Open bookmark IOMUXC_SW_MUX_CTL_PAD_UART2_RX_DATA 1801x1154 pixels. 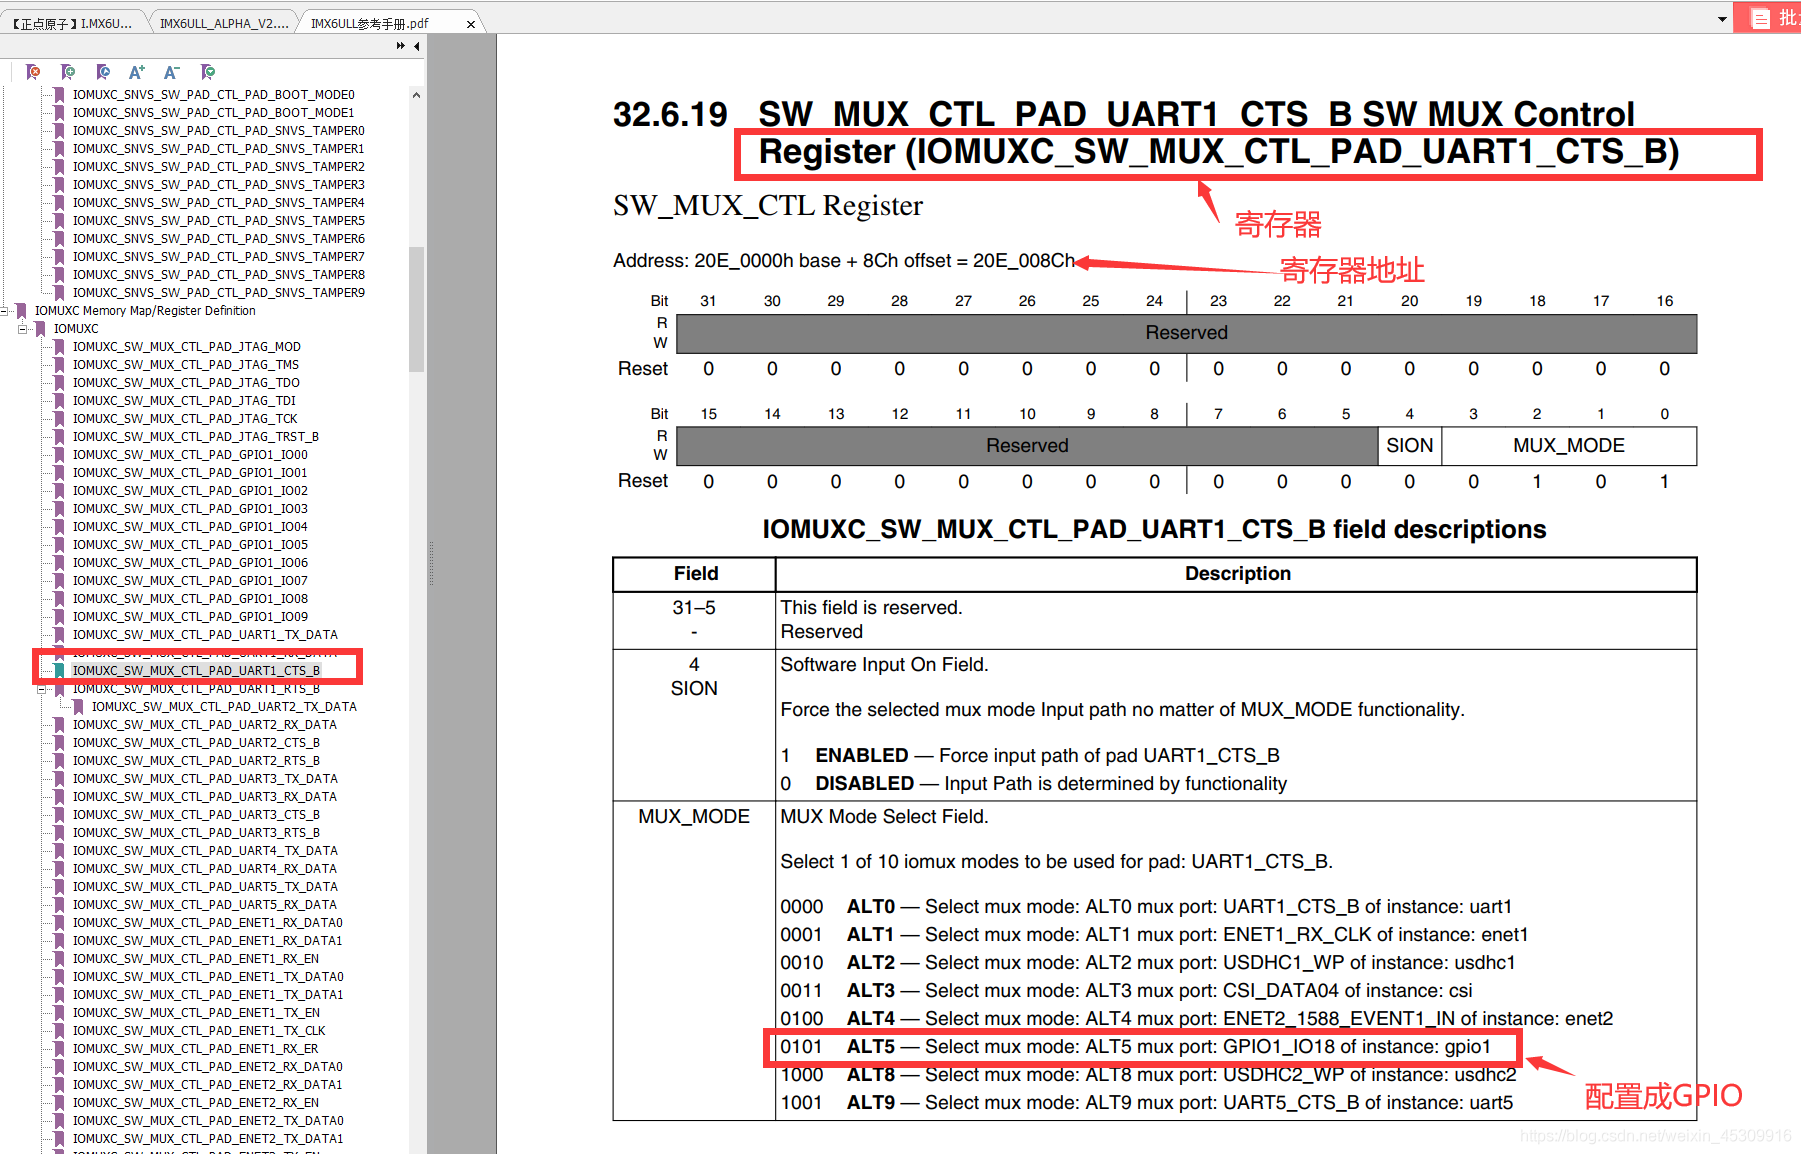[x=205, y=725]
